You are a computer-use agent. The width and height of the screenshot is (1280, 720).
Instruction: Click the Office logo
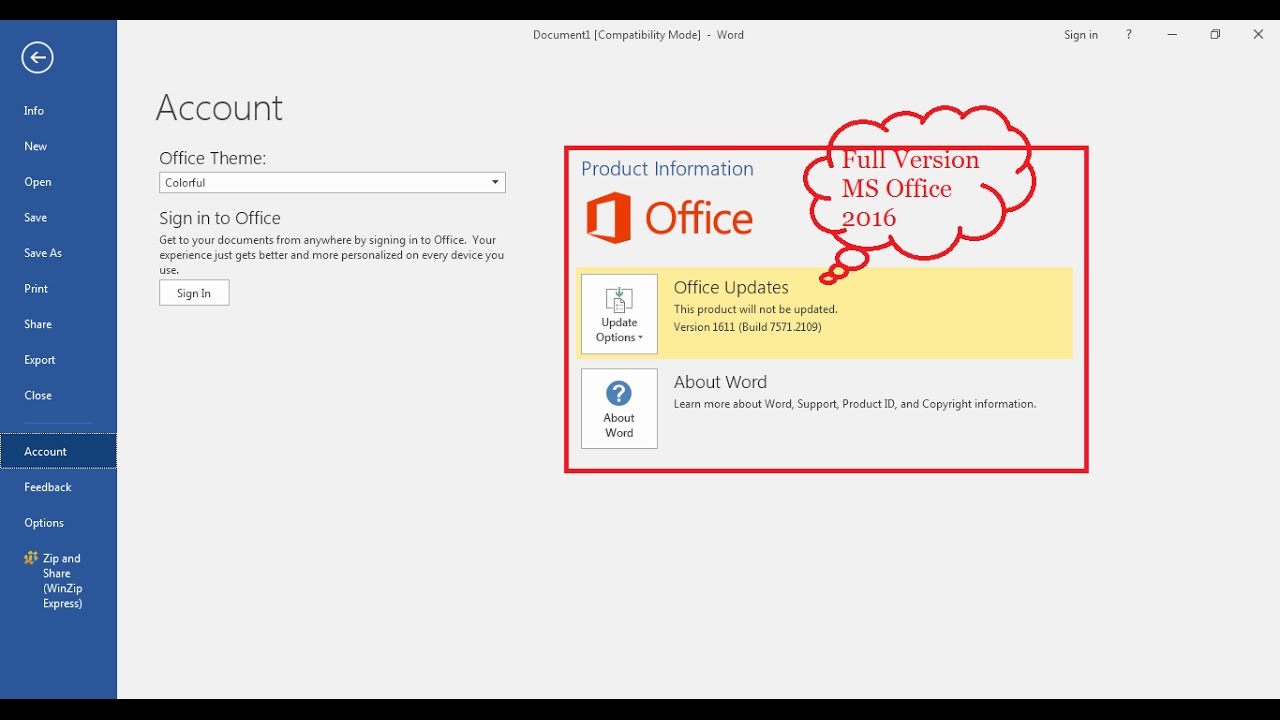[669, 218]
